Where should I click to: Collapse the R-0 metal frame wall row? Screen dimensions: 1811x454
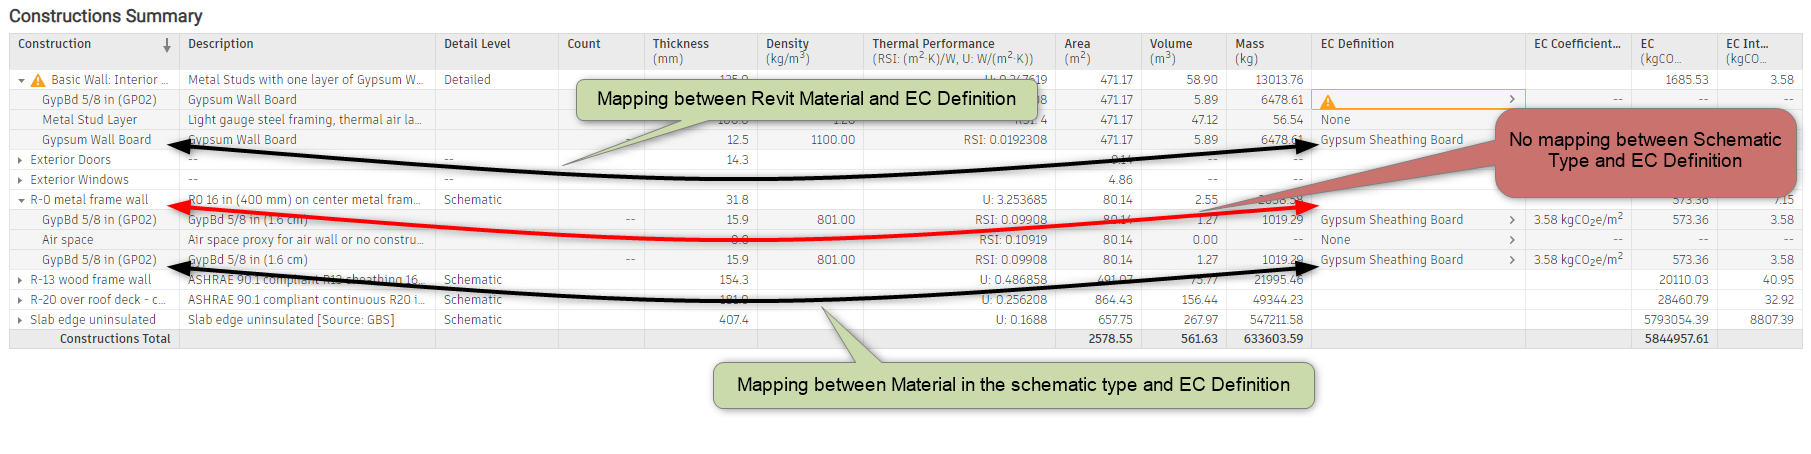click(x=21, y=200)
